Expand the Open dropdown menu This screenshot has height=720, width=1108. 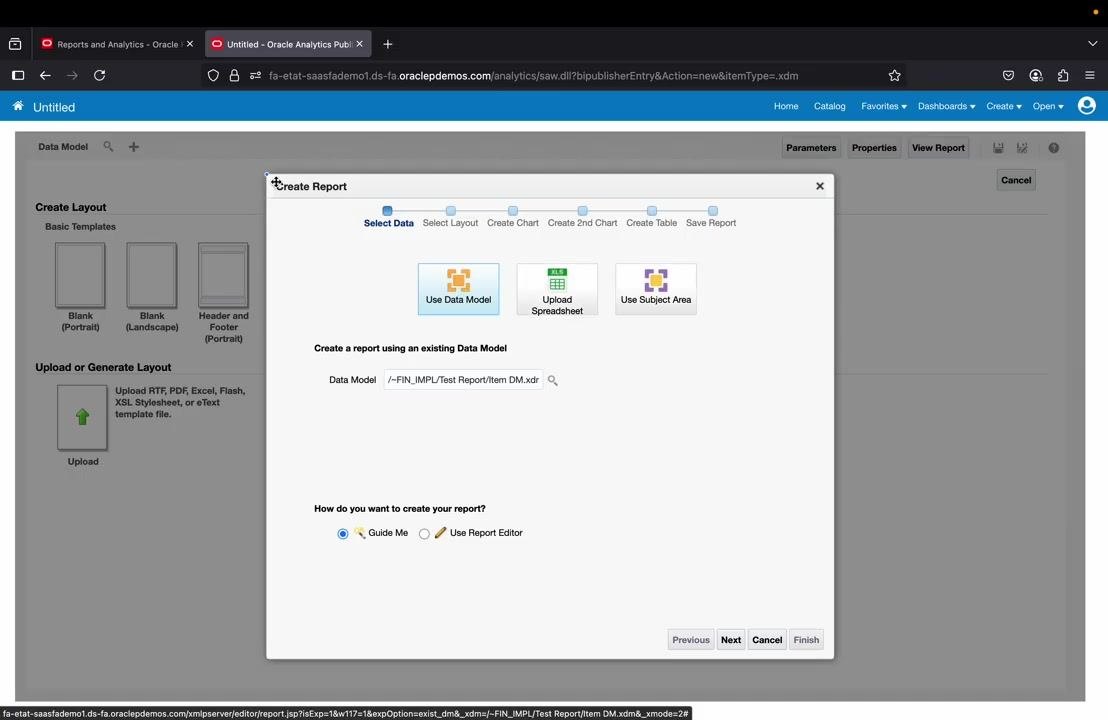(1048, 106)
